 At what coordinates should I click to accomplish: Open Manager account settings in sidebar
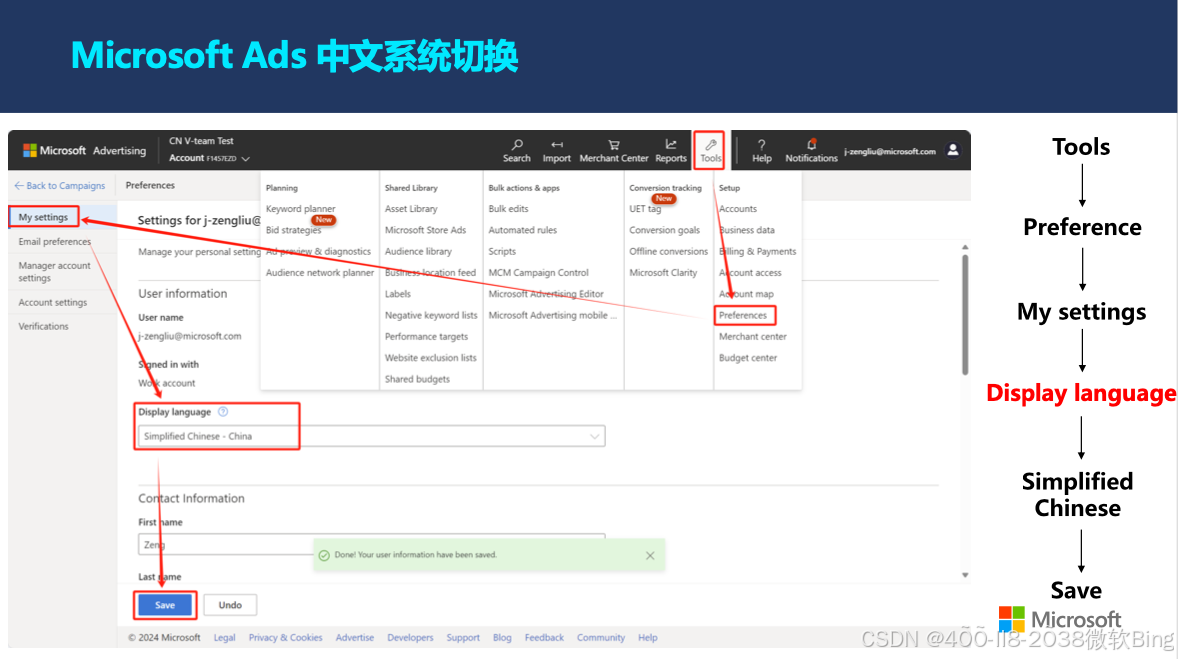tap(54, 271)
